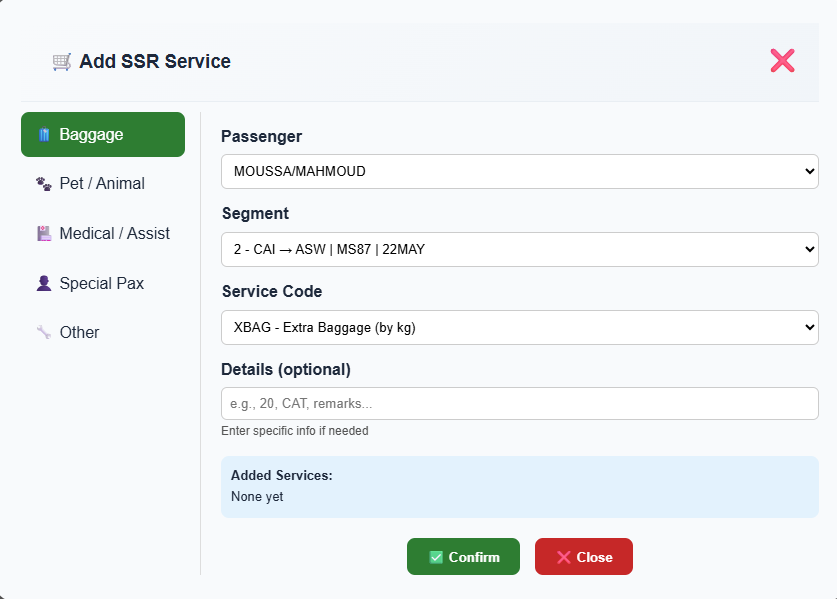837x599 pixels.
Task: Select the Baggage category tab
Action: click(103, 135)
